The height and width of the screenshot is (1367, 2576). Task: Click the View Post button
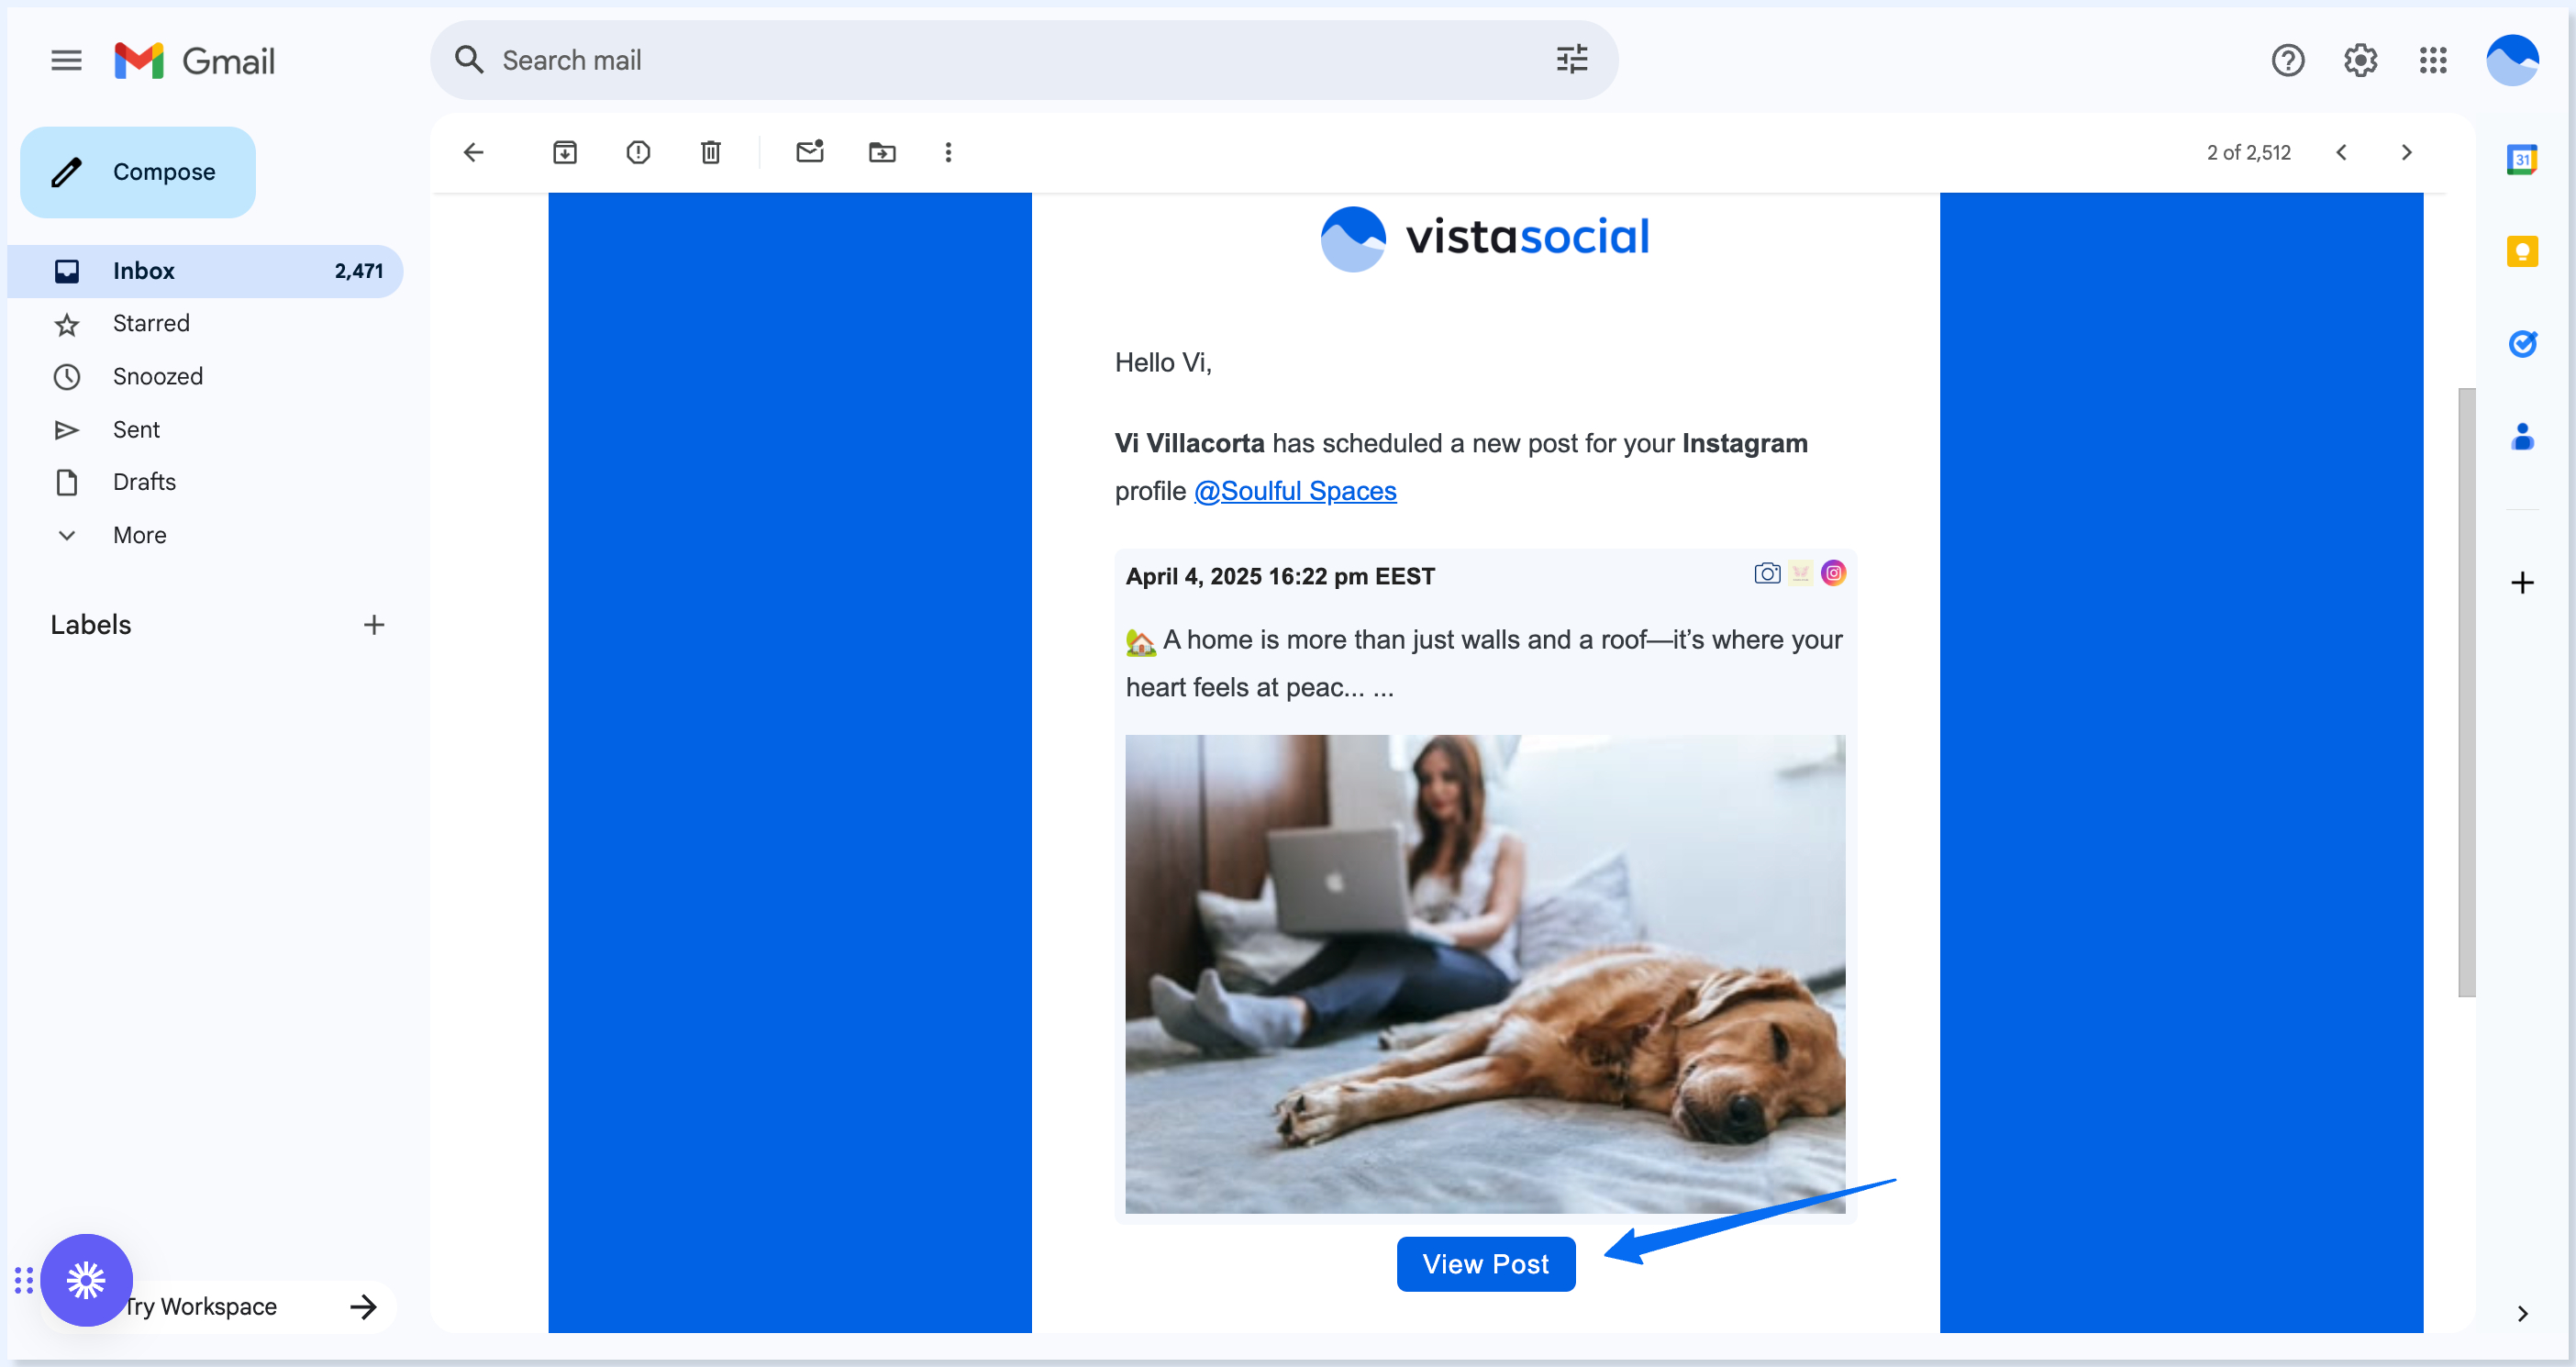point(1486,1264)
